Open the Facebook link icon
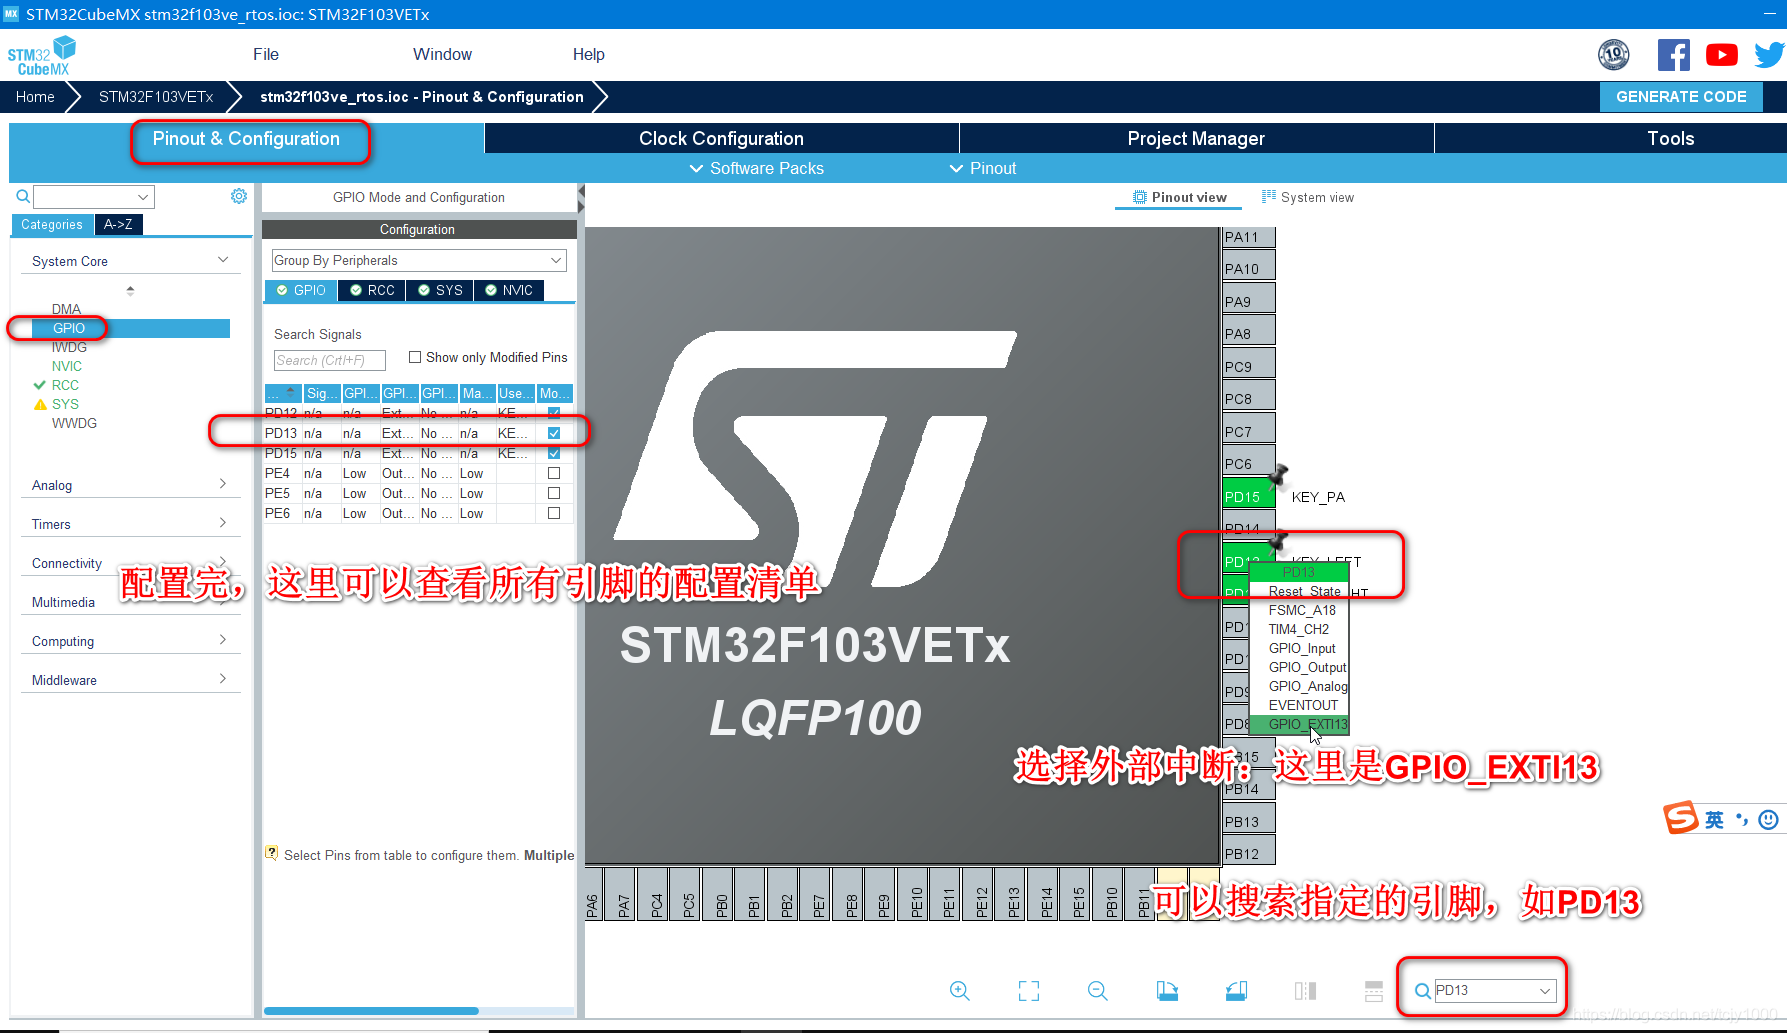This screenshot has width=1787, height=1033. 1673,55
